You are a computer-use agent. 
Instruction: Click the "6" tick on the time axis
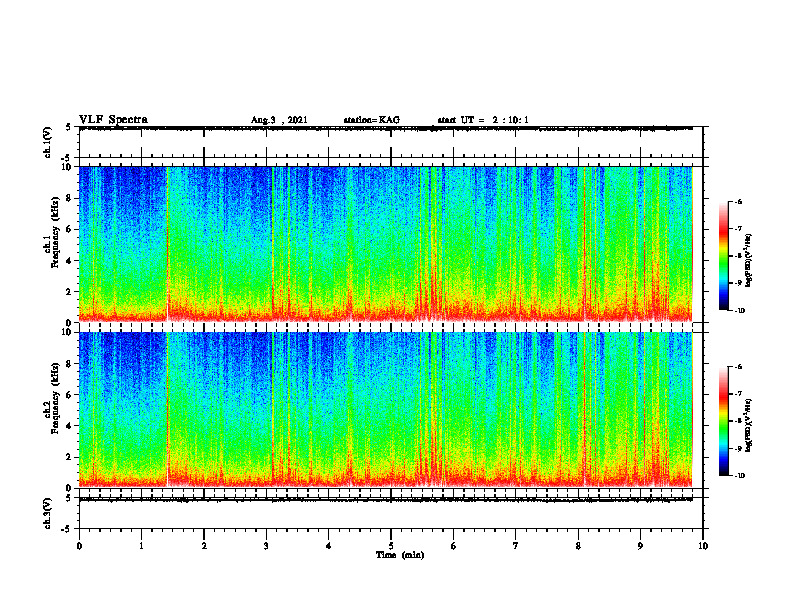pos(454,546)
